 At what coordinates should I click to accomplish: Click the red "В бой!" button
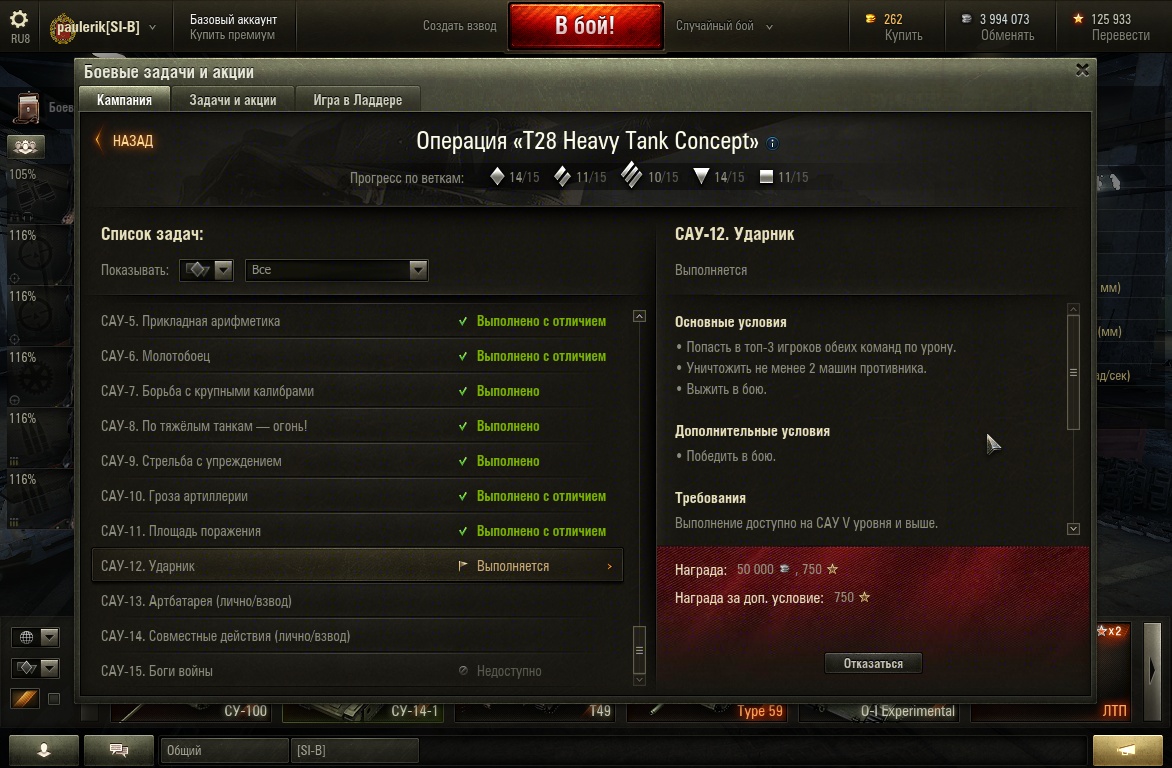[x=585, y=26]
